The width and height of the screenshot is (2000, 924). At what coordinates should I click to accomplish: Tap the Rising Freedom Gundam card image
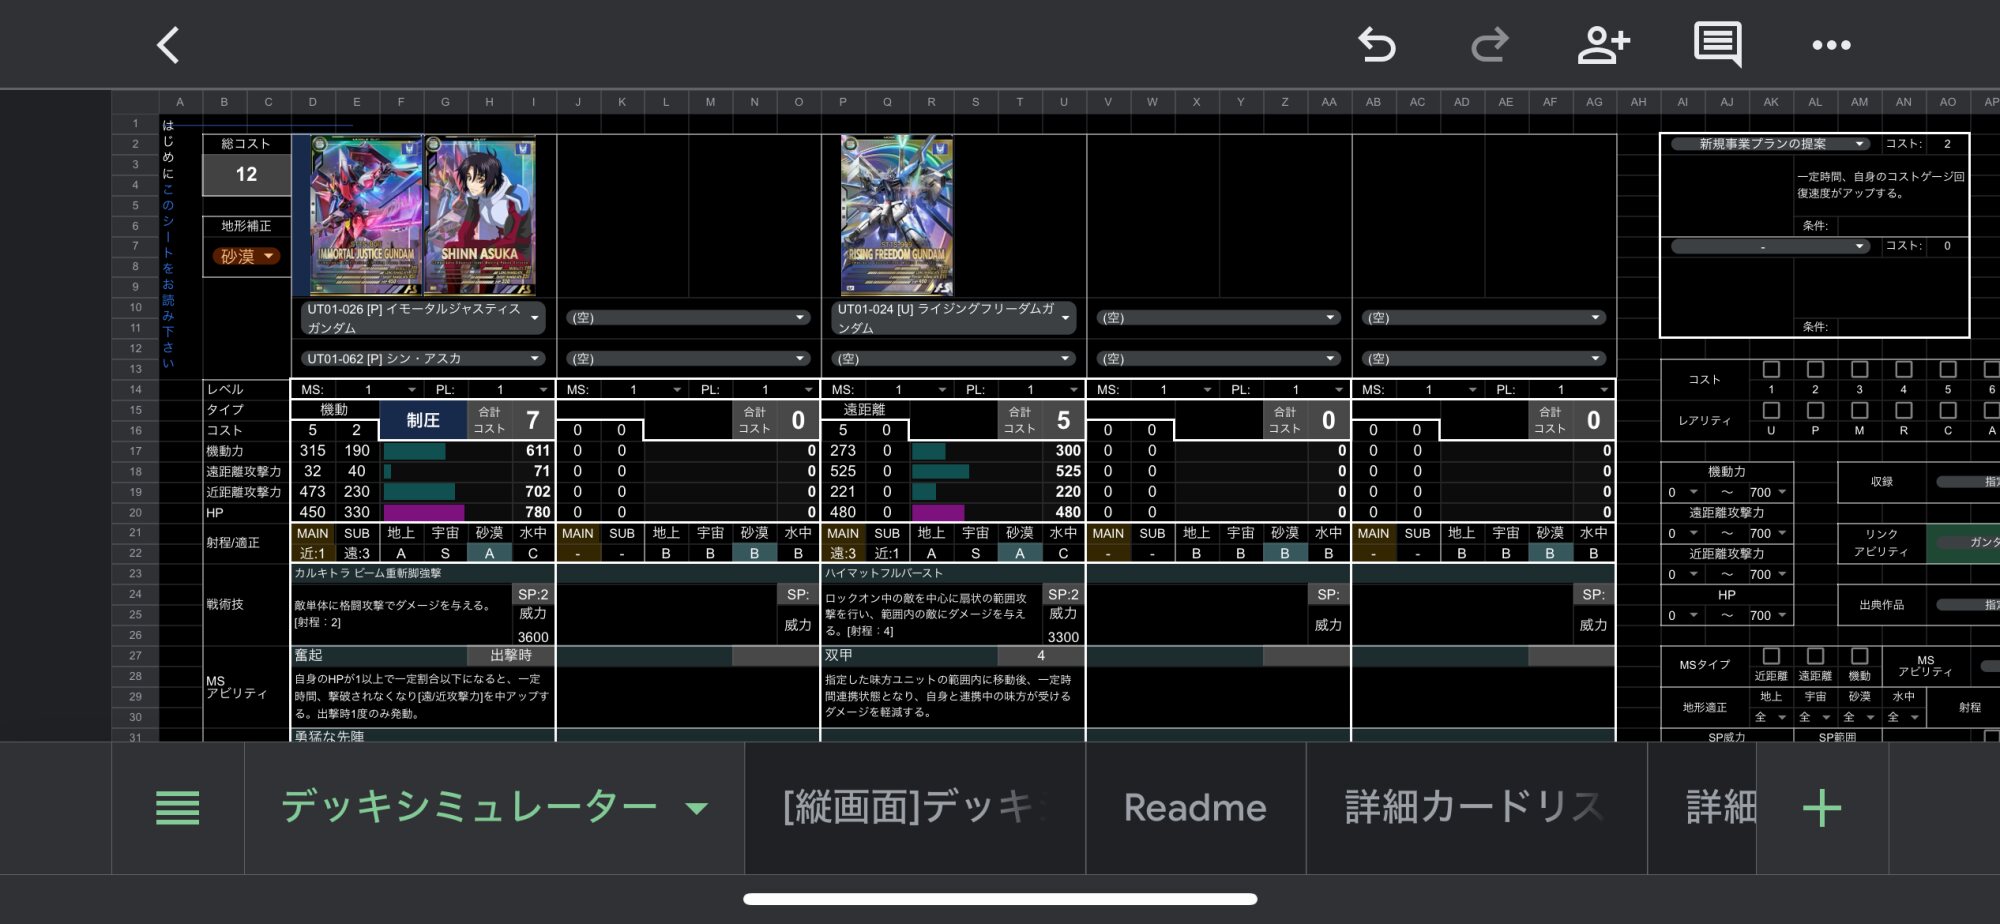pyautogui.click(x=897, y=216)
